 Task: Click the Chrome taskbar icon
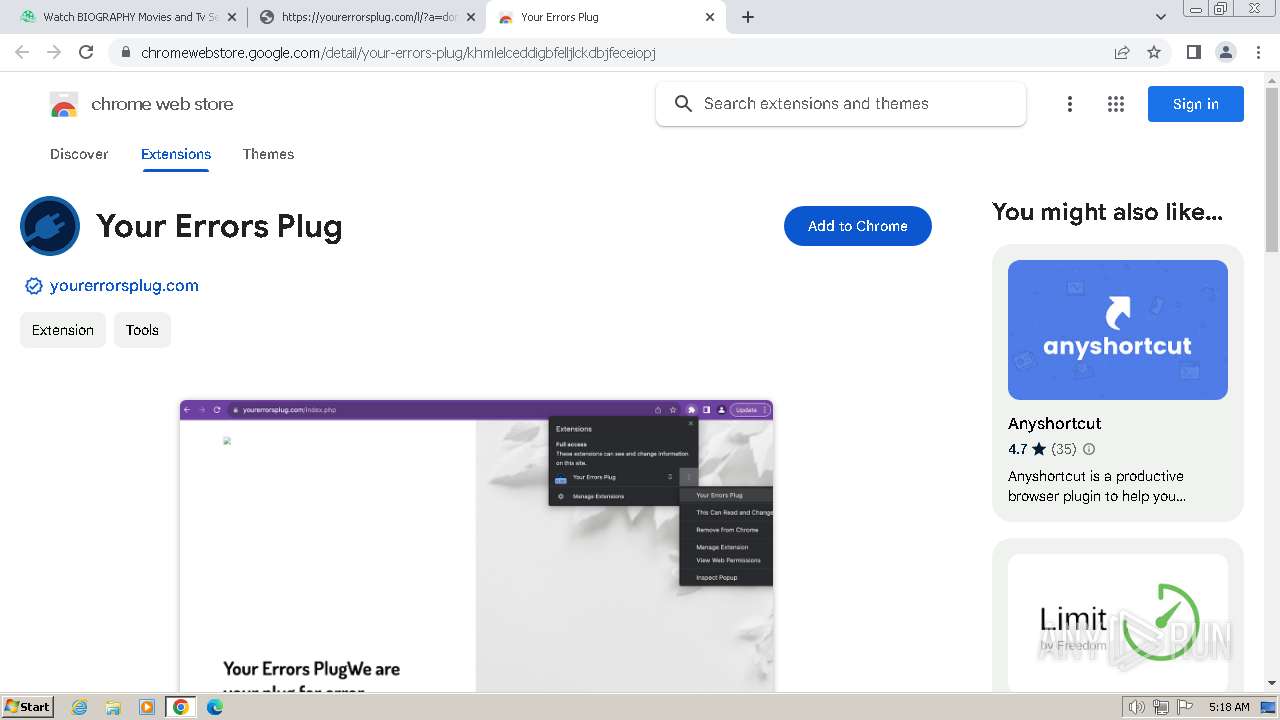pyautogui.click(x=181, y=707)
